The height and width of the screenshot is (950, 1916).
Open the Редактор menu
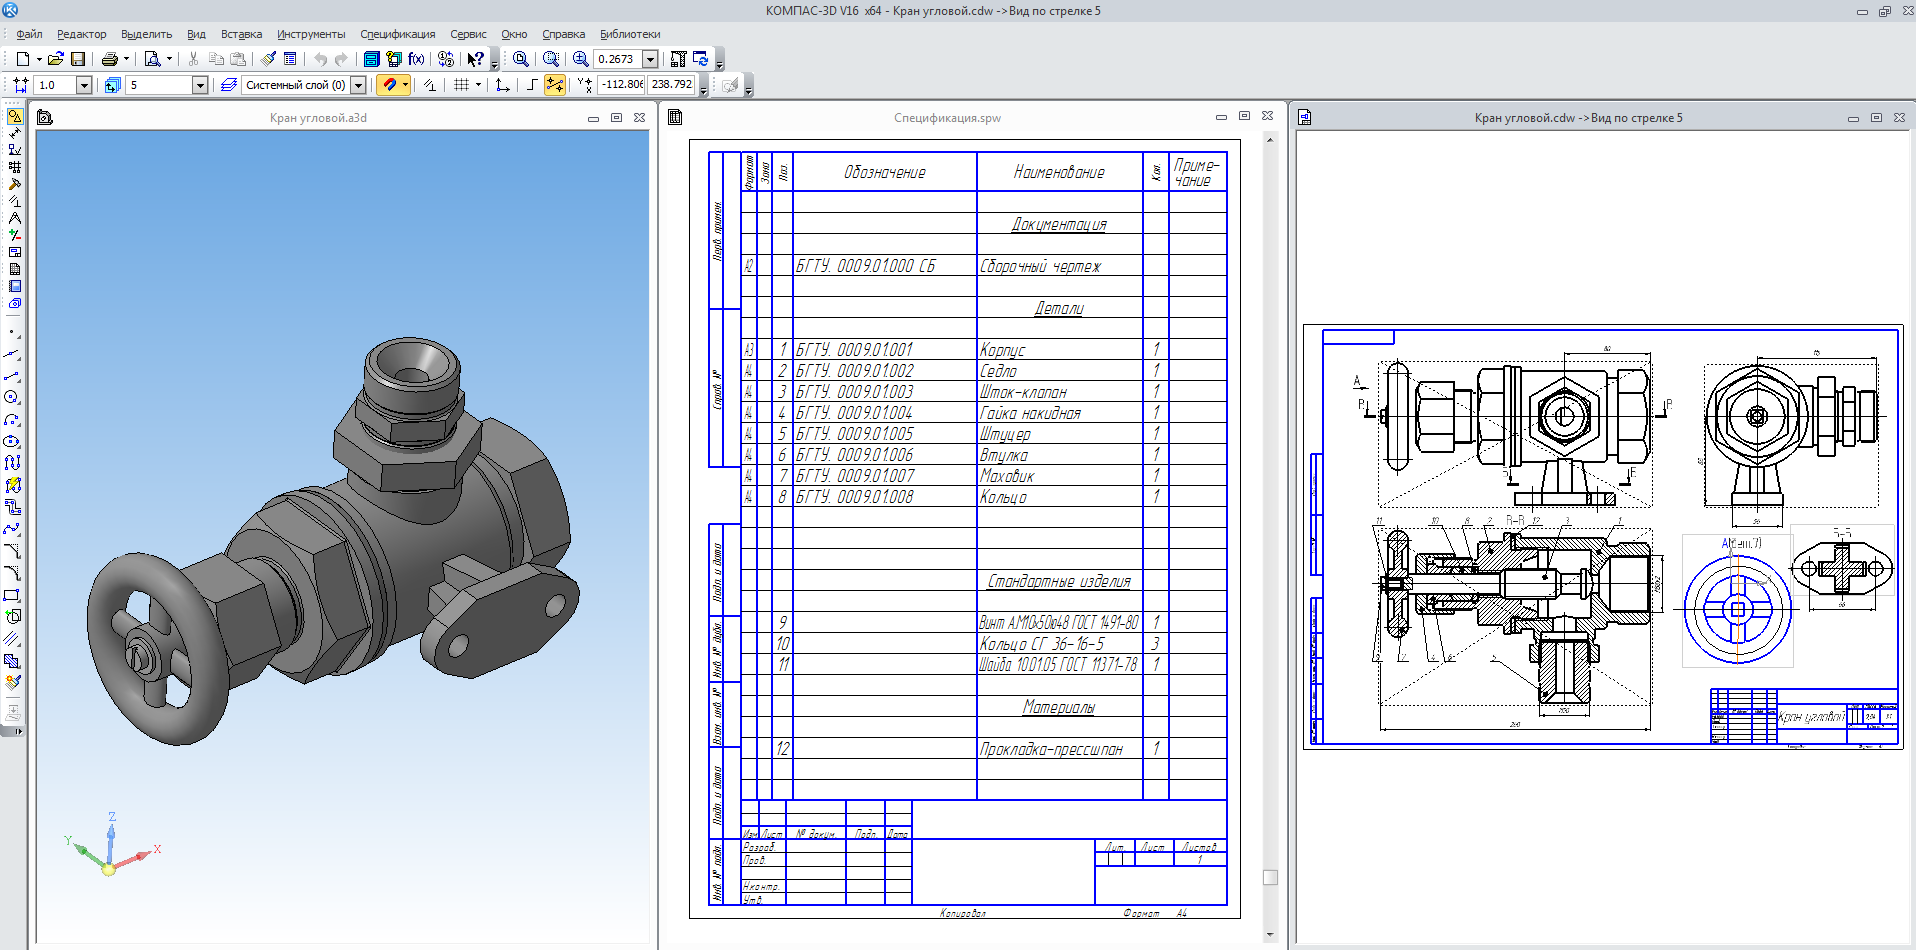tap(81, 34)
